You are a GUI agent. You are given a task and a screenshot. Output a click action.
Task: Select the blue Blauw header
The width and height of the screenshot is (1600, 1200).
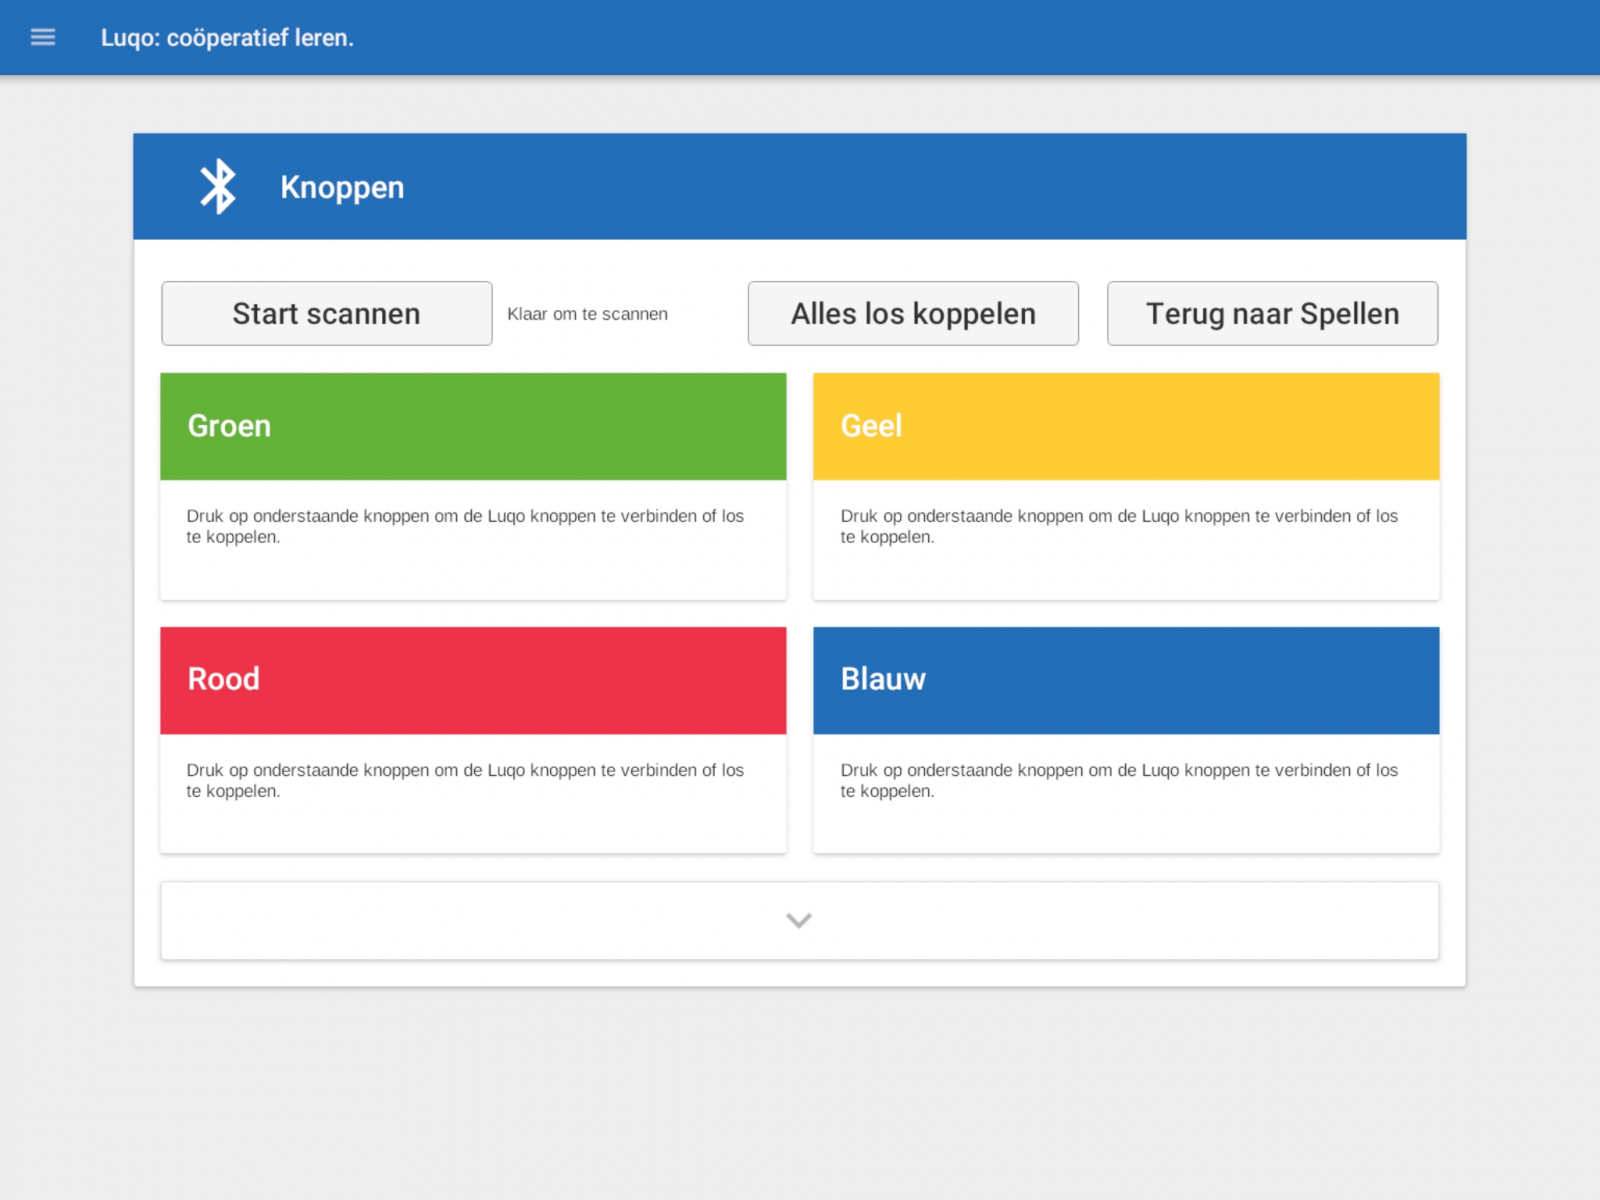(x=1125, y=680)
